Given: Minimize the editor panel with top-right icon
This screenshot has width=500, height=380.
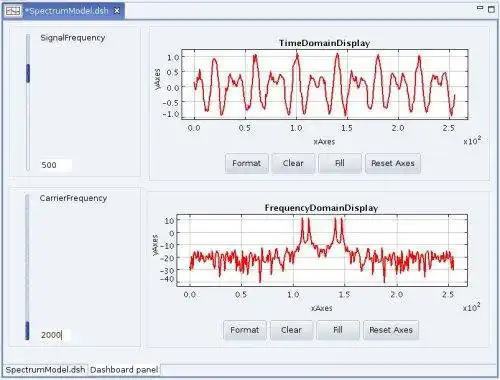Looking at the screenshot, I should 480,8.
